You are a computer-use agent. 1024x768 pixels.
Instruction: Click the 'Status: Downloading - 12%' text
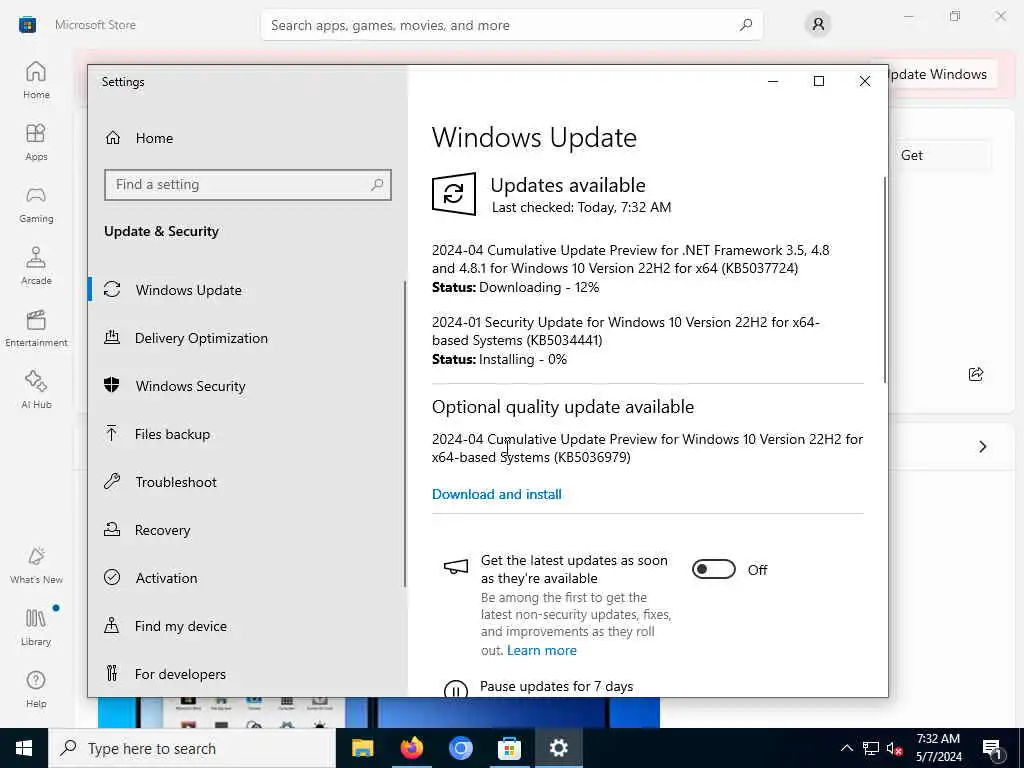coord(515,287)
